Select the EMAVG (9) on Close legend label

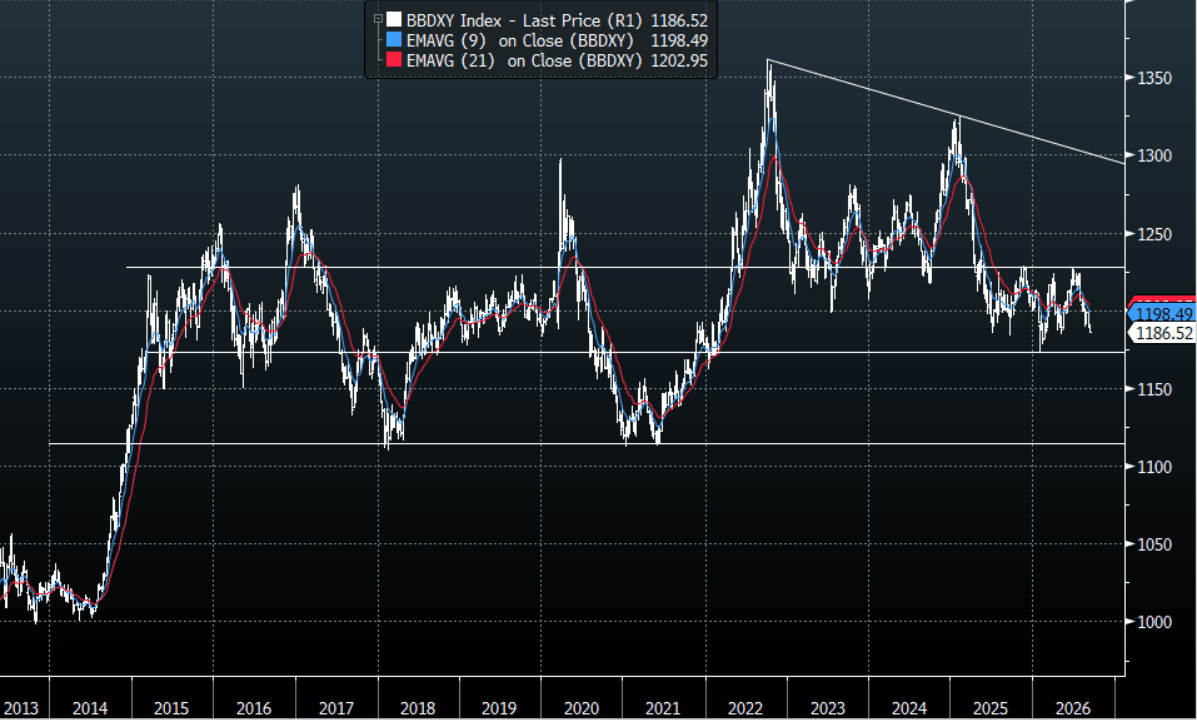coord(520,40)
